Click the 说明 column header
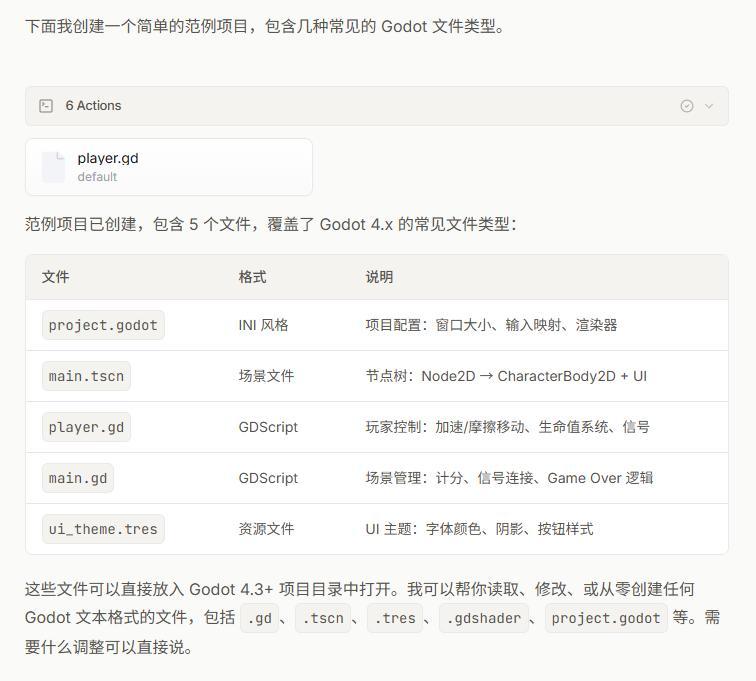 (379, 277)
